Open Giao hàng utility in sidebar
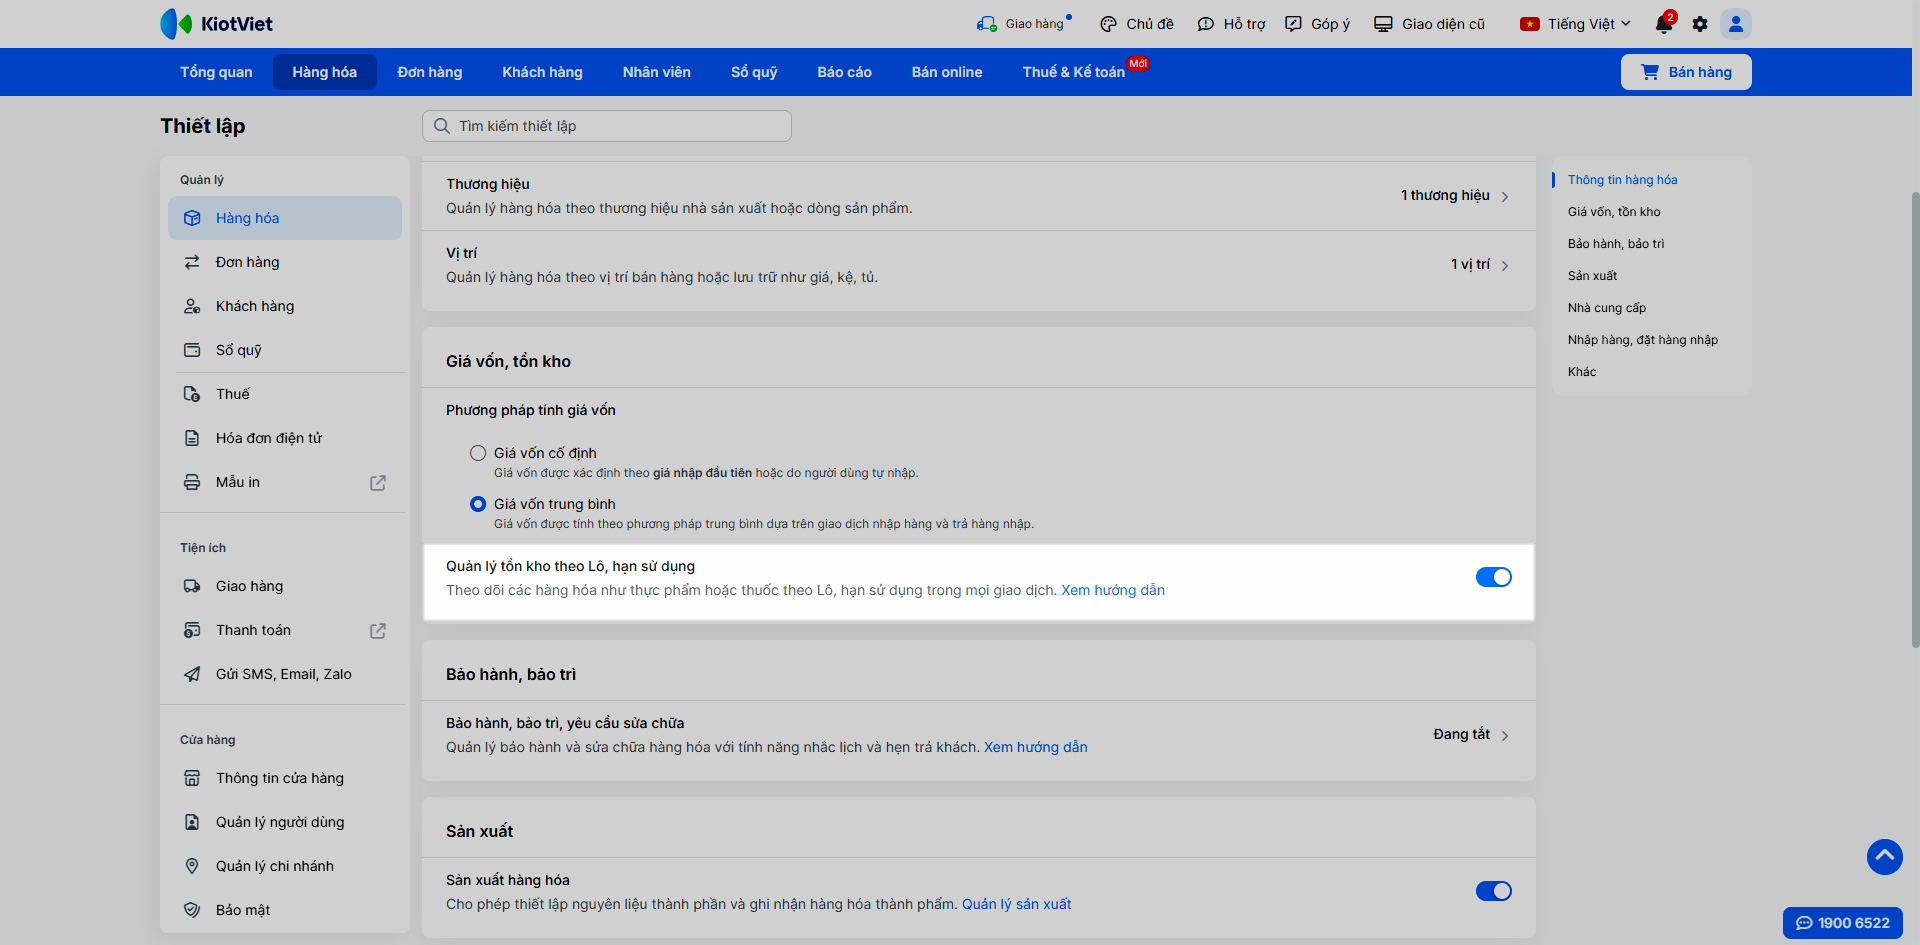 (285, 586)
